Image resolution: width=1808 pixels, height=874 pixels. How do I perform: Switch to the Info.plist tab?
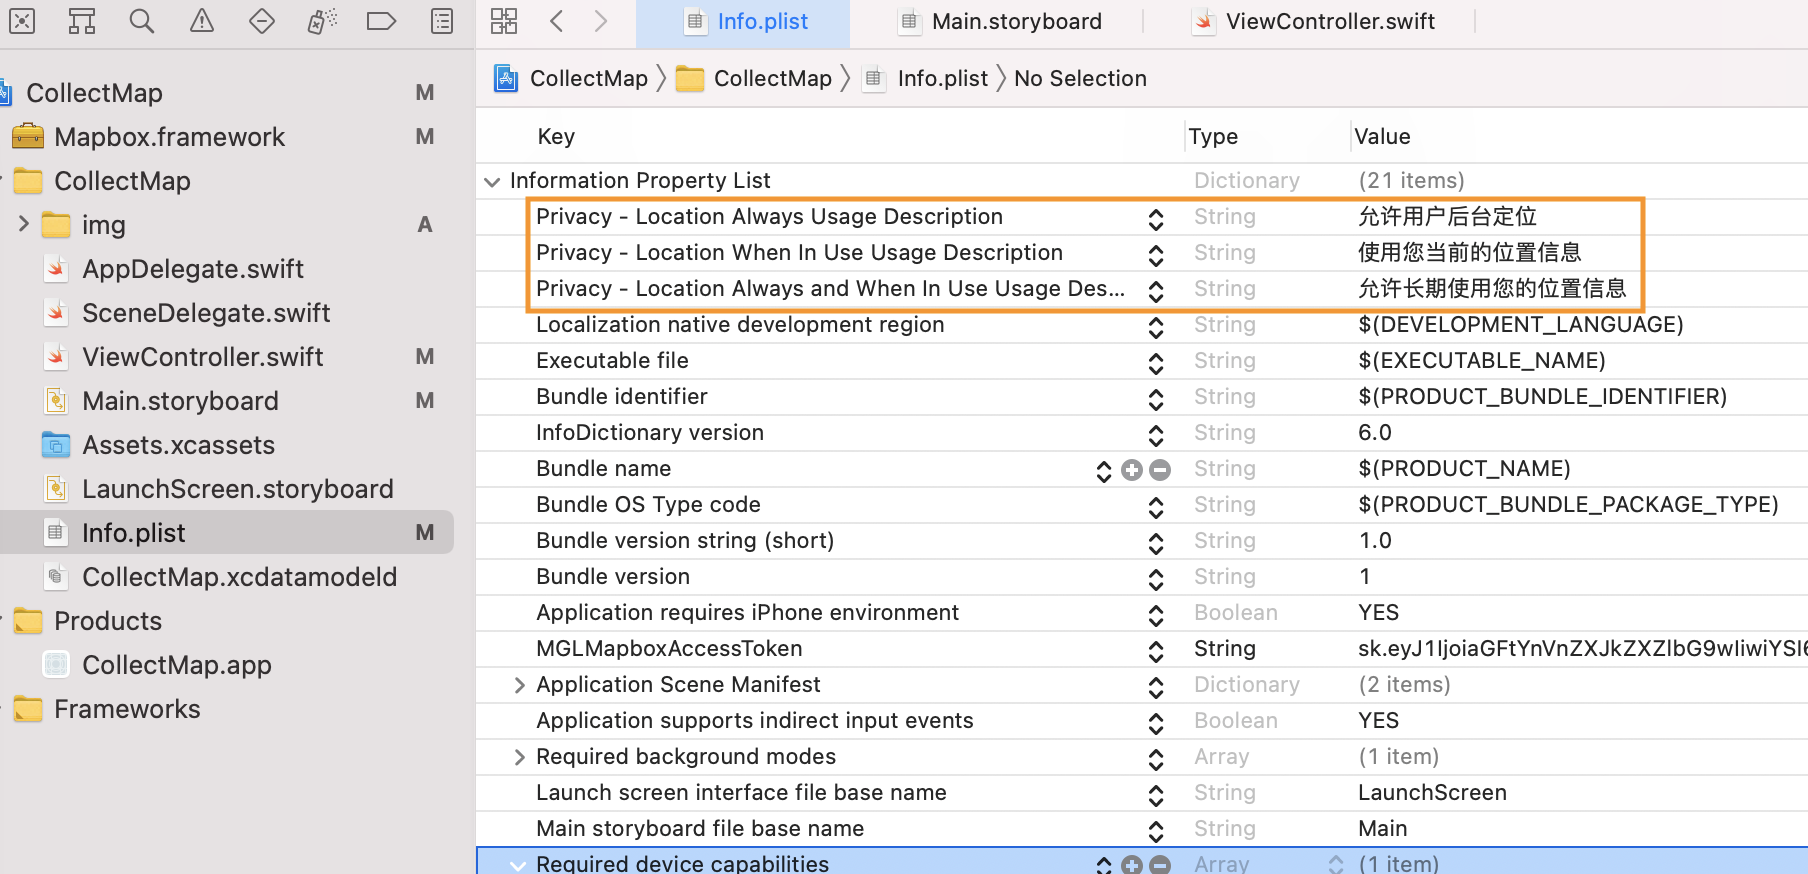pyautogui.click(x=743, y=22)
